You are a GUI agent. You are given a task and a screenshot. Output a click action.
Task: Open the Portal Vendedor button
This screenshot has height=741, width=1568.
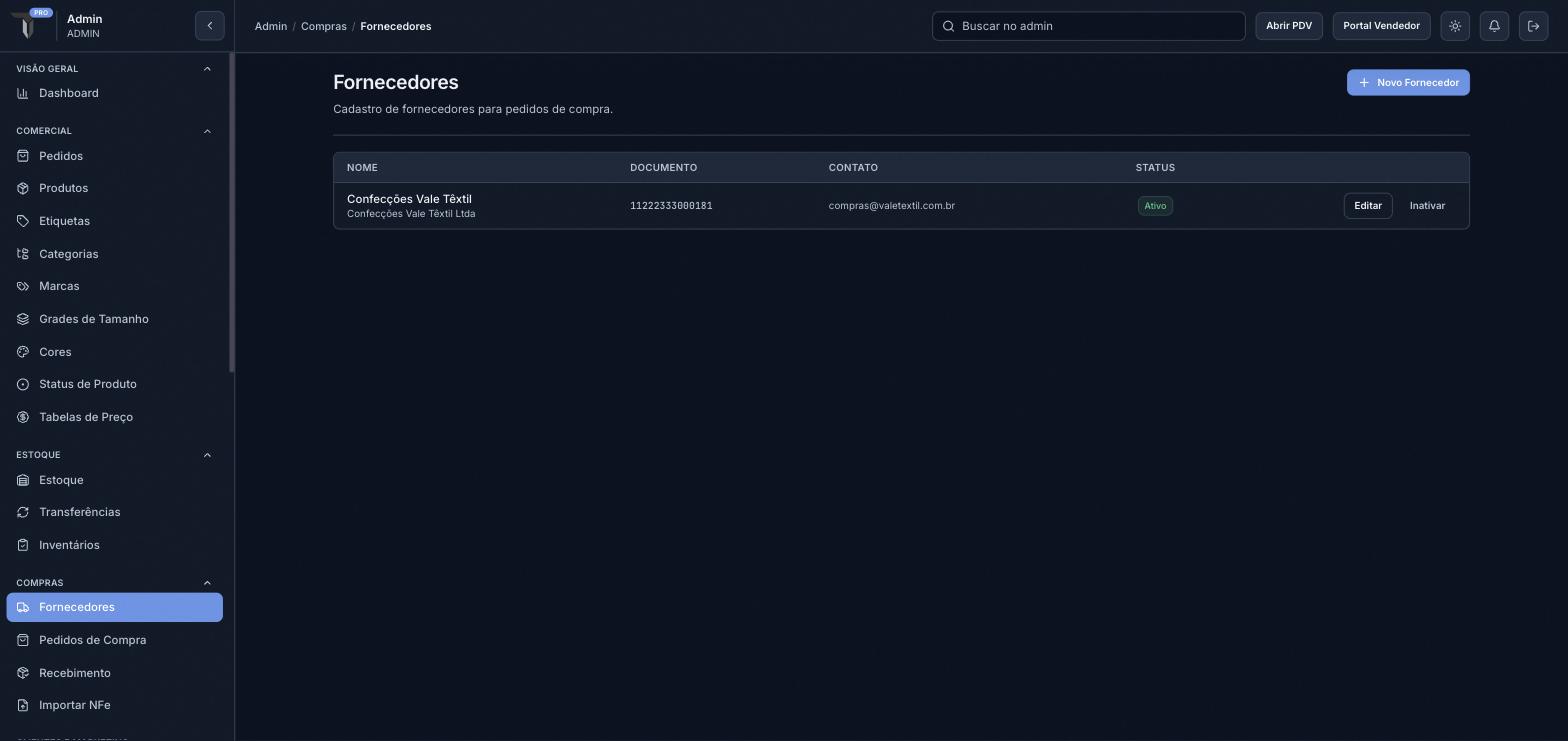1381,26
